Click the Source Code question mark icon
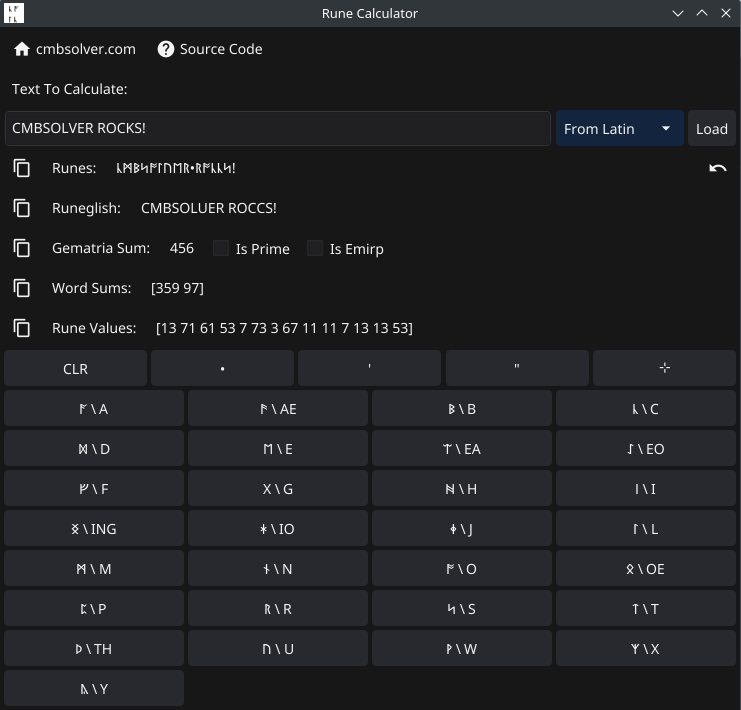 (x=166, y=49)
